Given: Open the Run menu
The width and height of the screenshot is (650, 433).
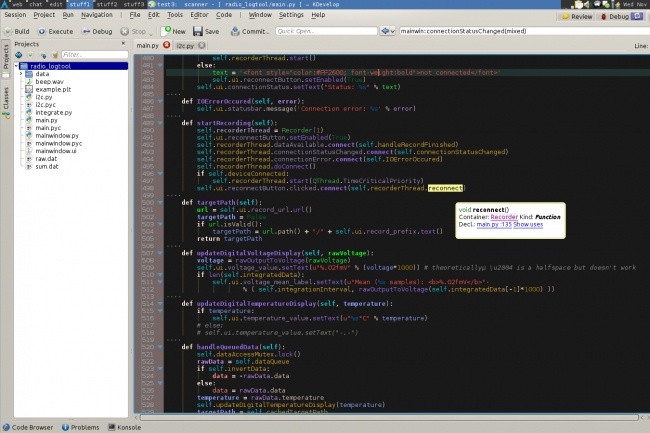Looking at the screenshot, I should pos(68,15).
